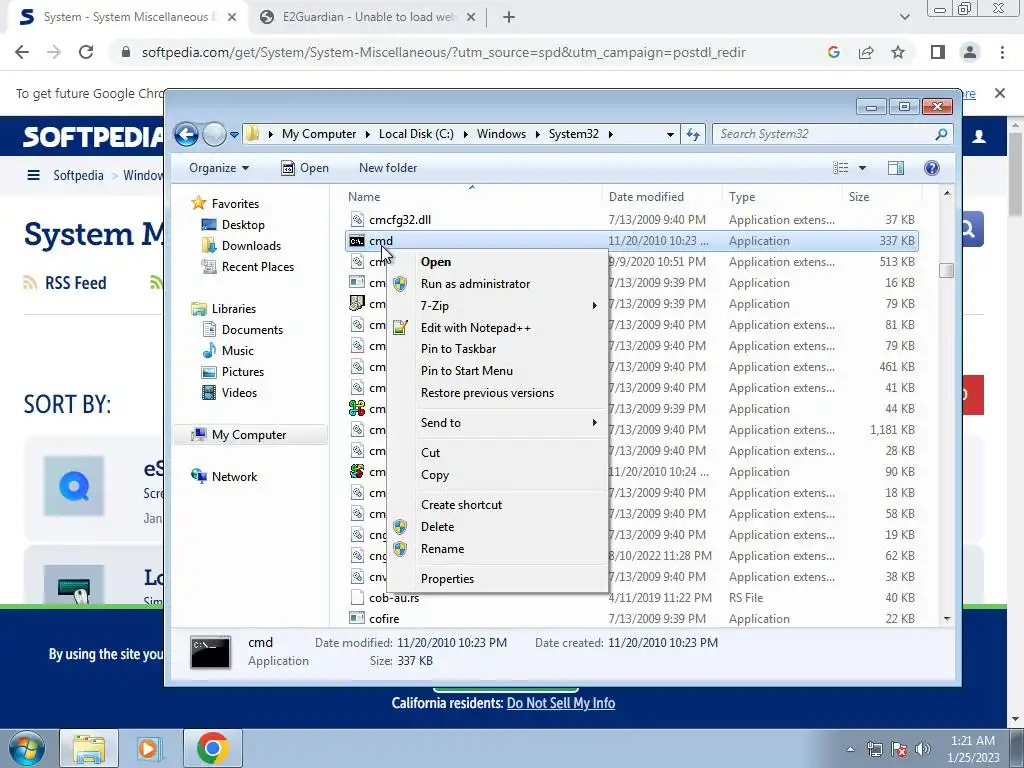The width and height of the screenshot is (1024, 768).
Task: Click Do Not Sell My Info link
Action: click(561, 704)
